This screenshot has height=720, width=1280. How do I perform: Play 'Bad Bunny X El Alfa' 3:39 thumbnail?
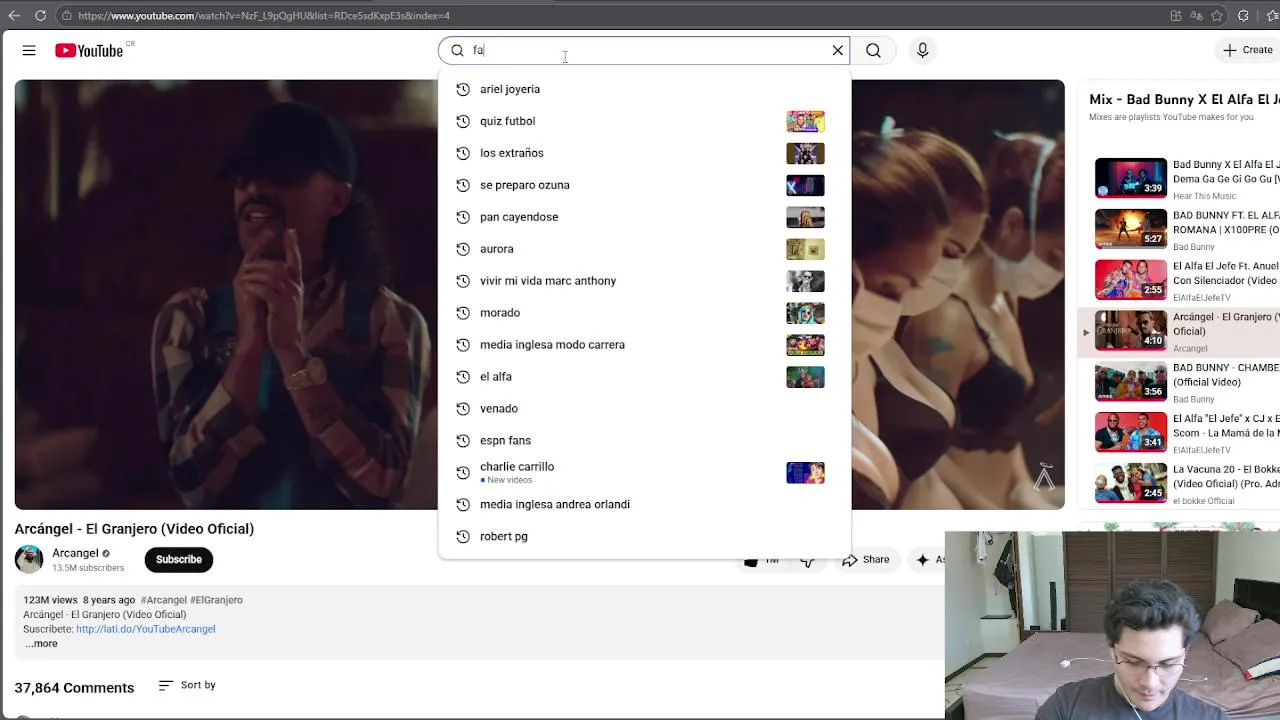[1130, 178]
